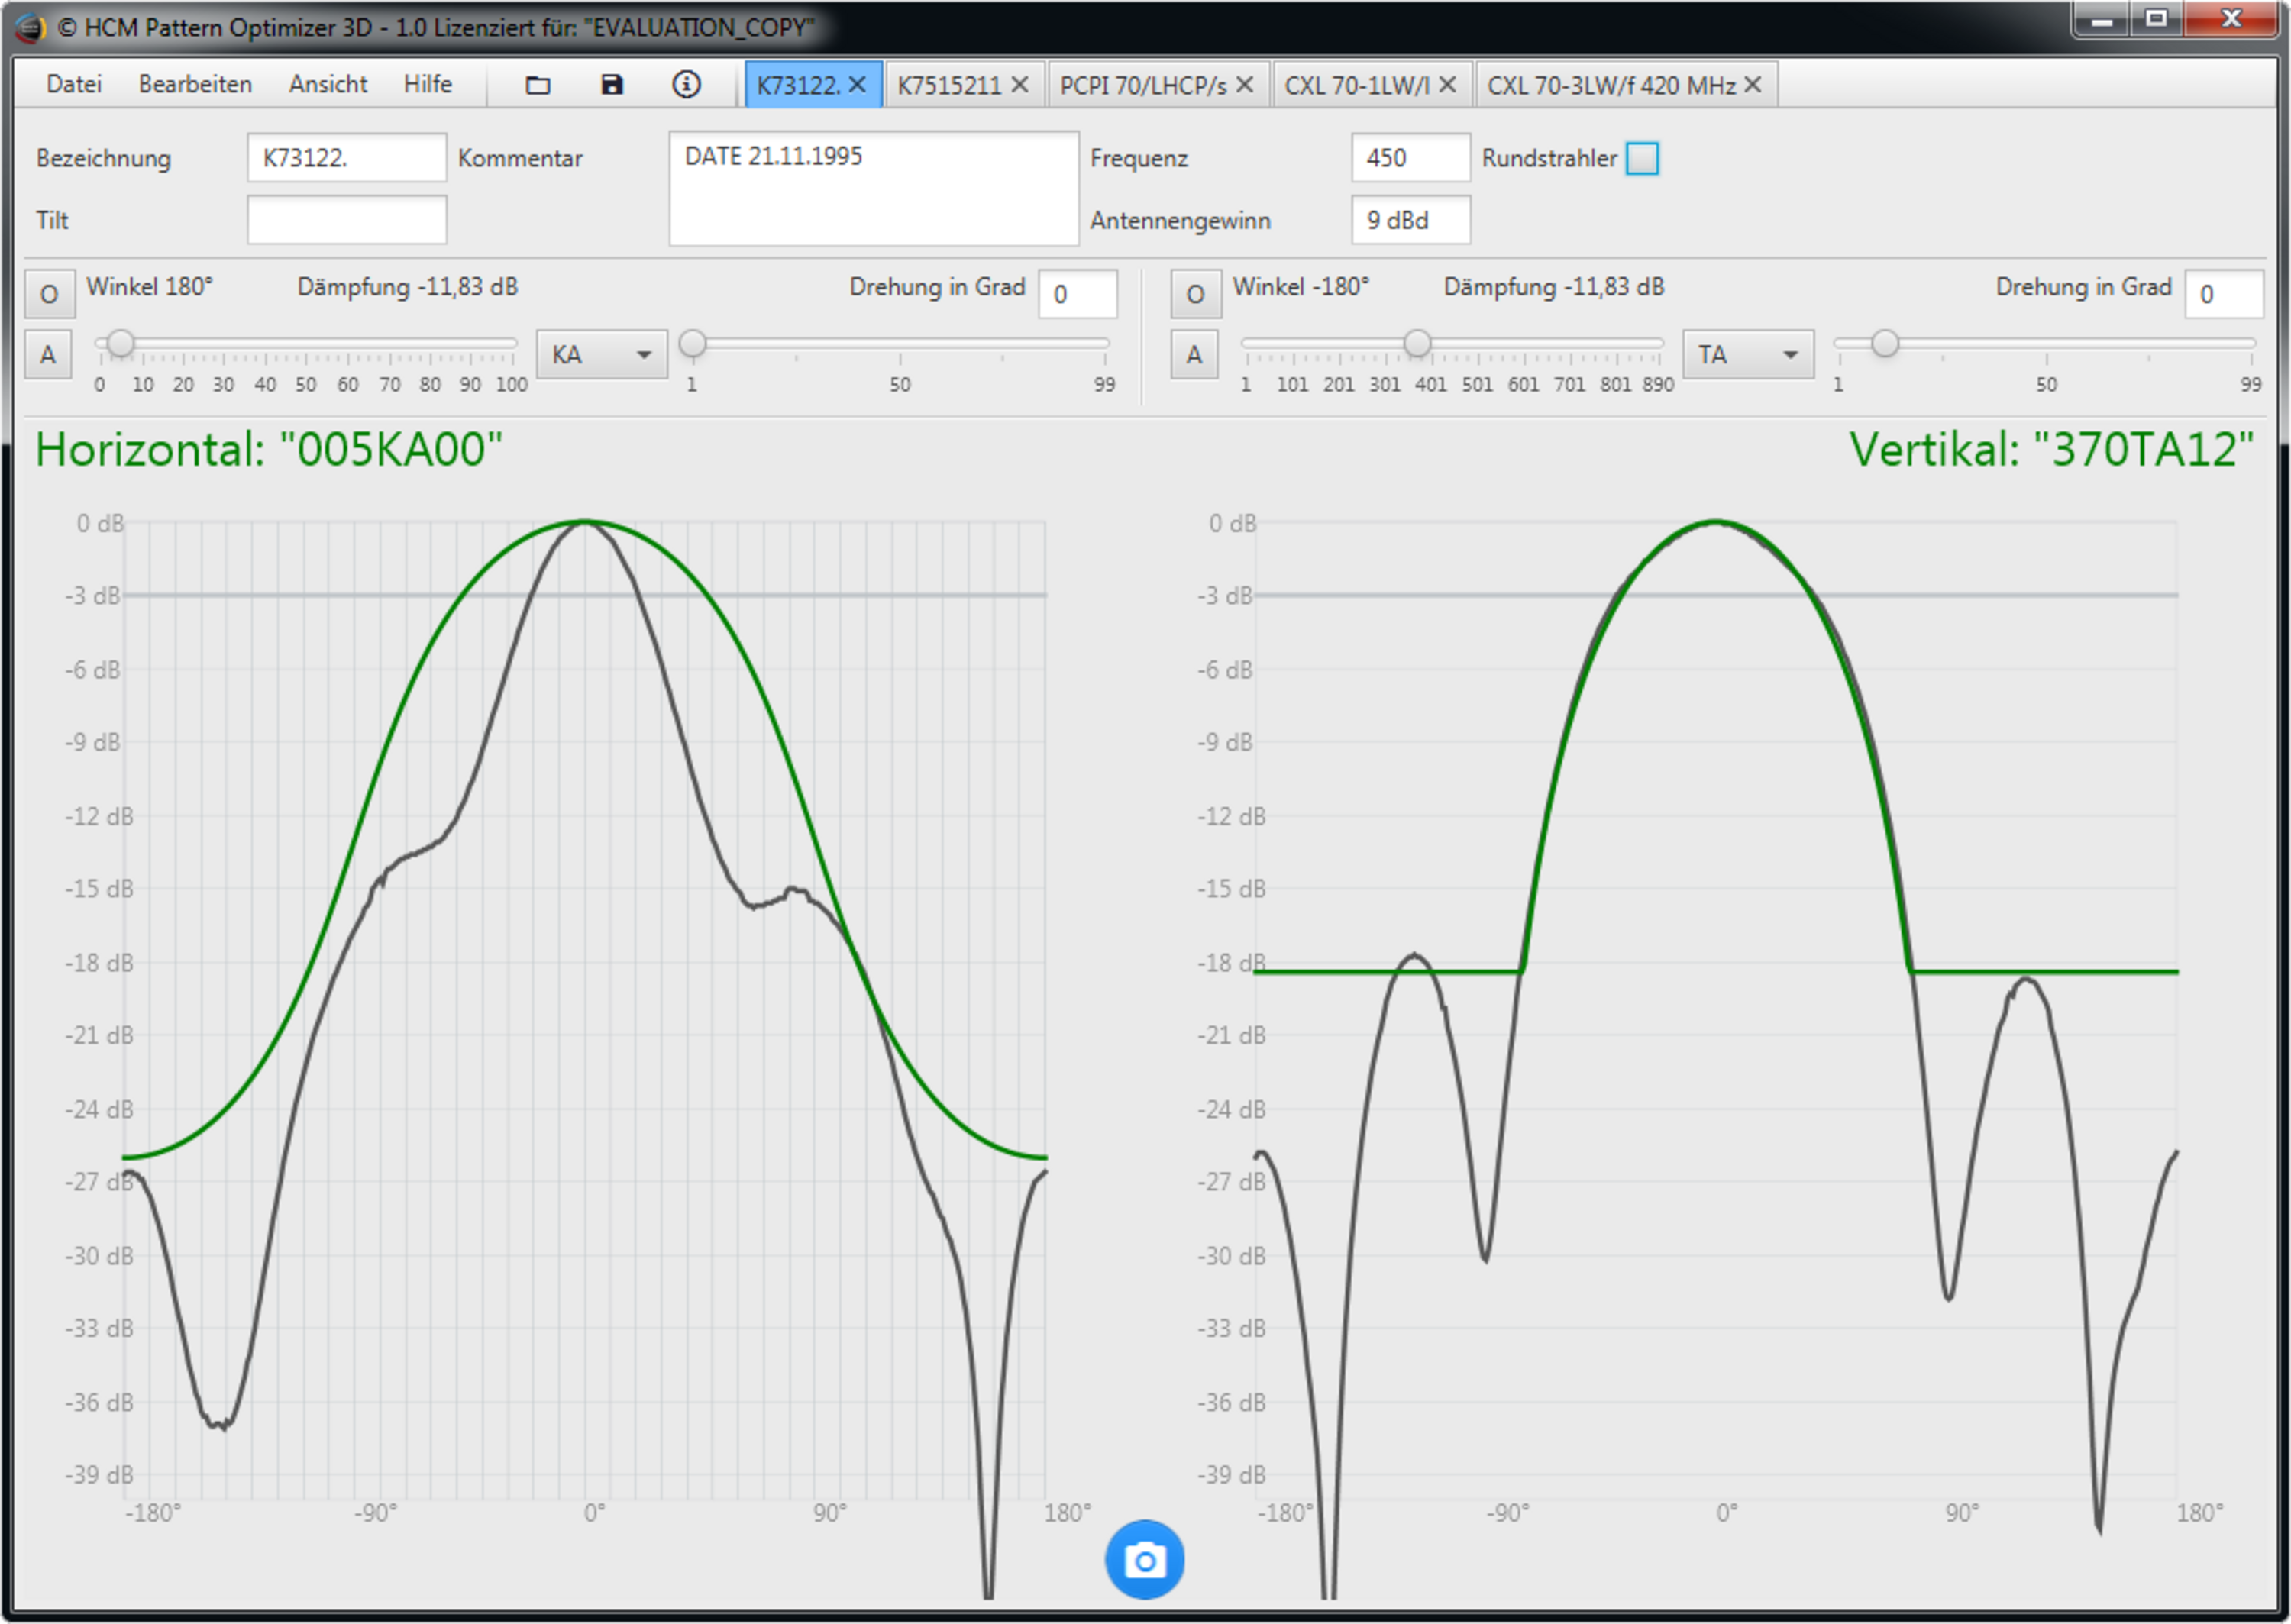Open the Ansicht menu
Viewport: 2291px width, 1624px height.
(328, 84)
